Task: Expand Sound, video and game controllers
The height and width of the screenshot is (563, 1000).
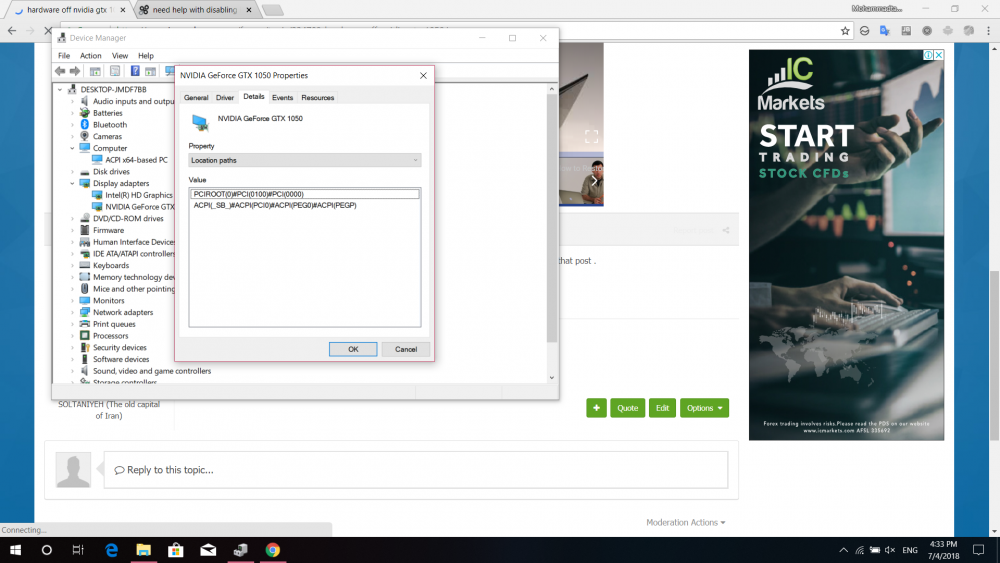Action: 72,371
